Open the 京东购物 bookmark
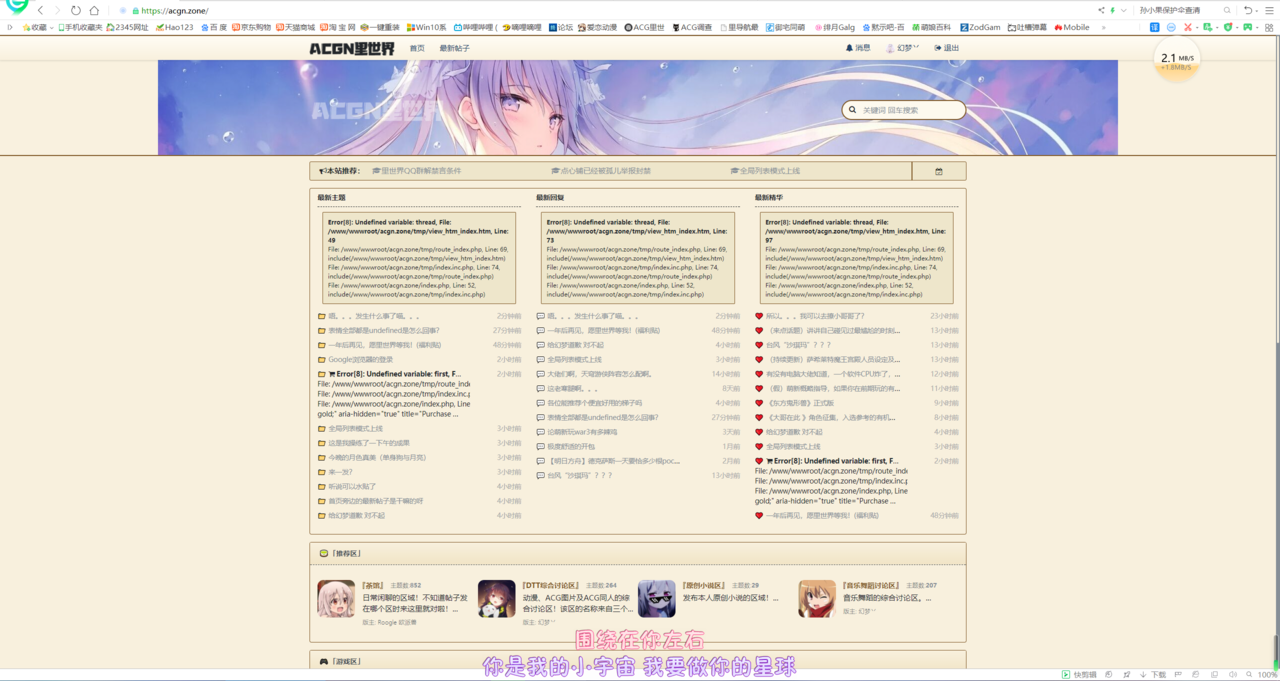 click(252, 27)
